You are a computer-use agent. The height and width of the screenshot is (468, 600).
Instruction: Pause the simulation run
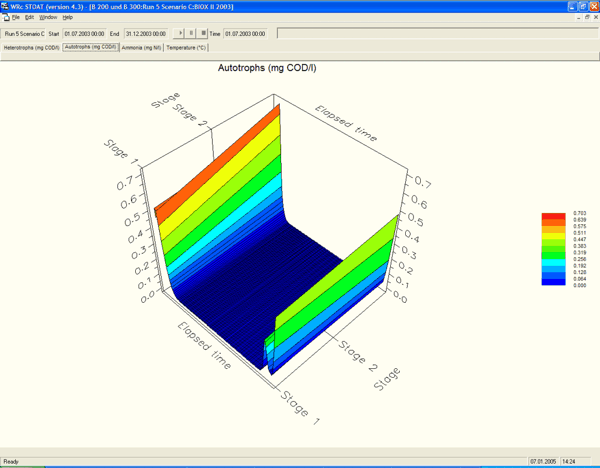click(191, 33)
